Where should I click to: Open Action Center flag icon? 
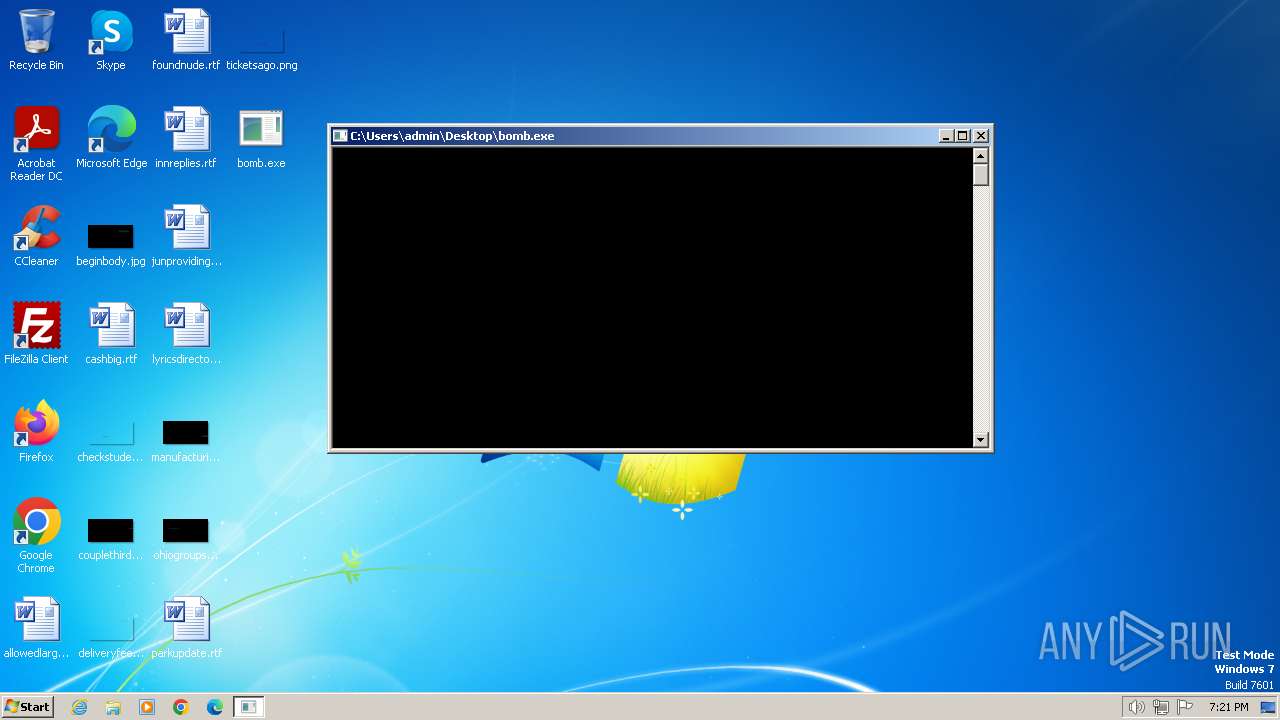pyautogui.click(x=1185, y=707)
